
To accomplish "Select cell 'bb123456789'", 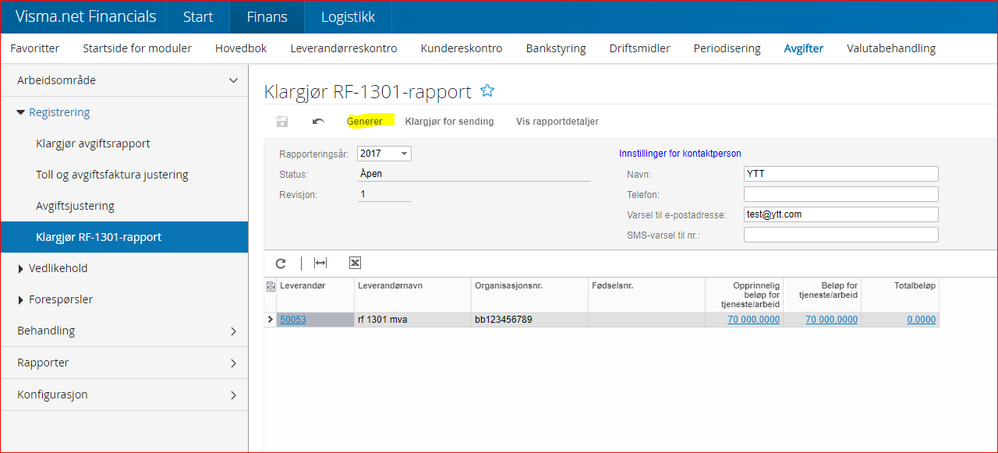I will pyautogui.click(x=530, y=320).
